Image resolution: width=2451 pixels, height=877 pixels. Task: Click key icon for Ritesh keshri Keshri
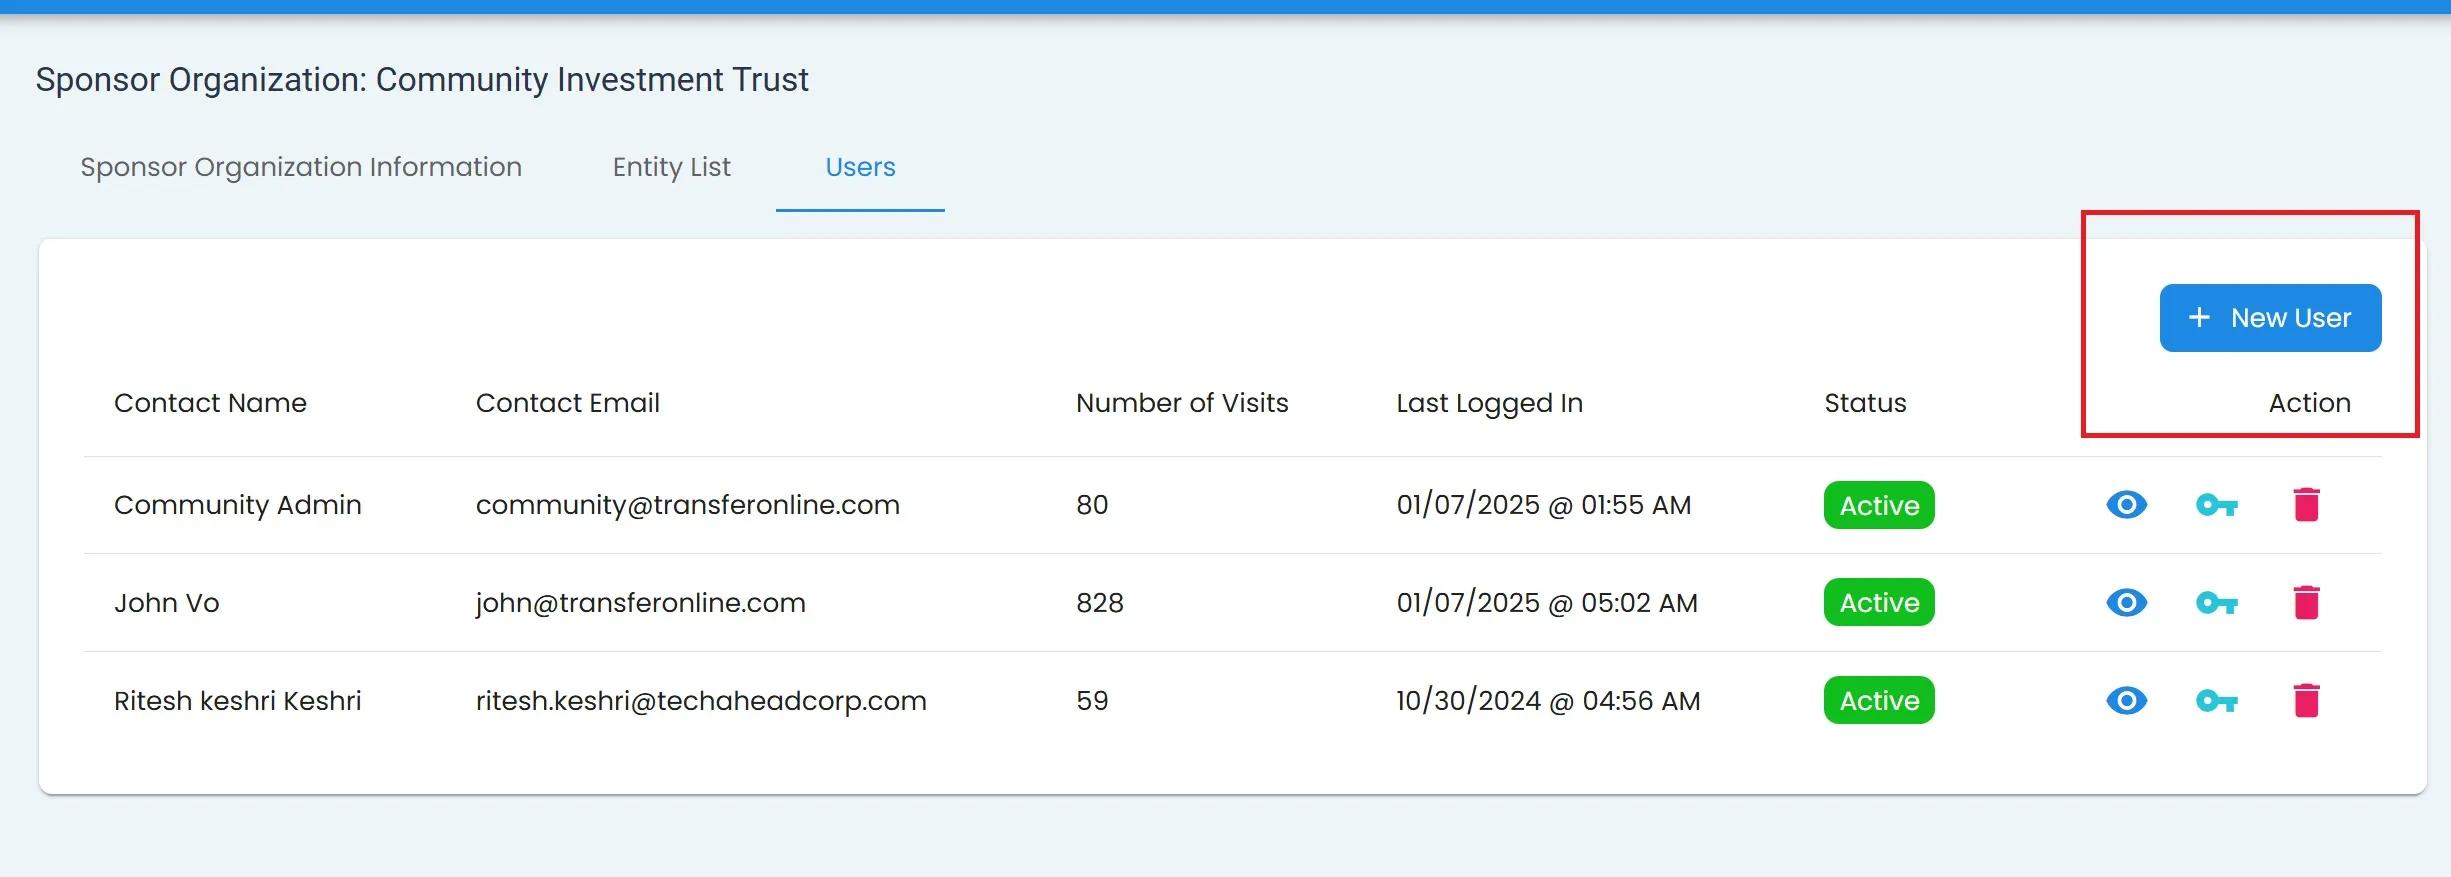2216,701
